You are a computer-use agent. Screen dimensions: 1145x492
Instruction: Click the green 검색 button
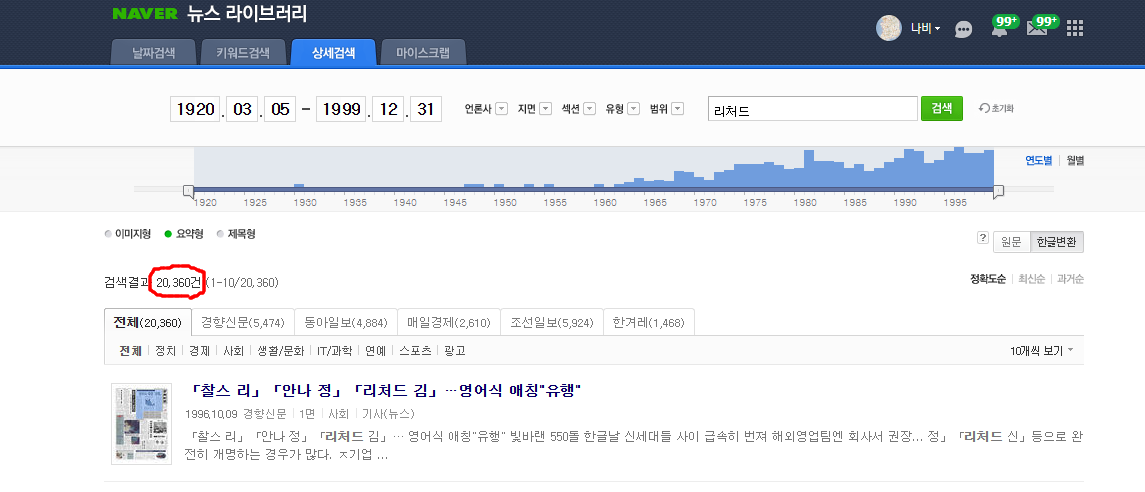pos(942,108)
